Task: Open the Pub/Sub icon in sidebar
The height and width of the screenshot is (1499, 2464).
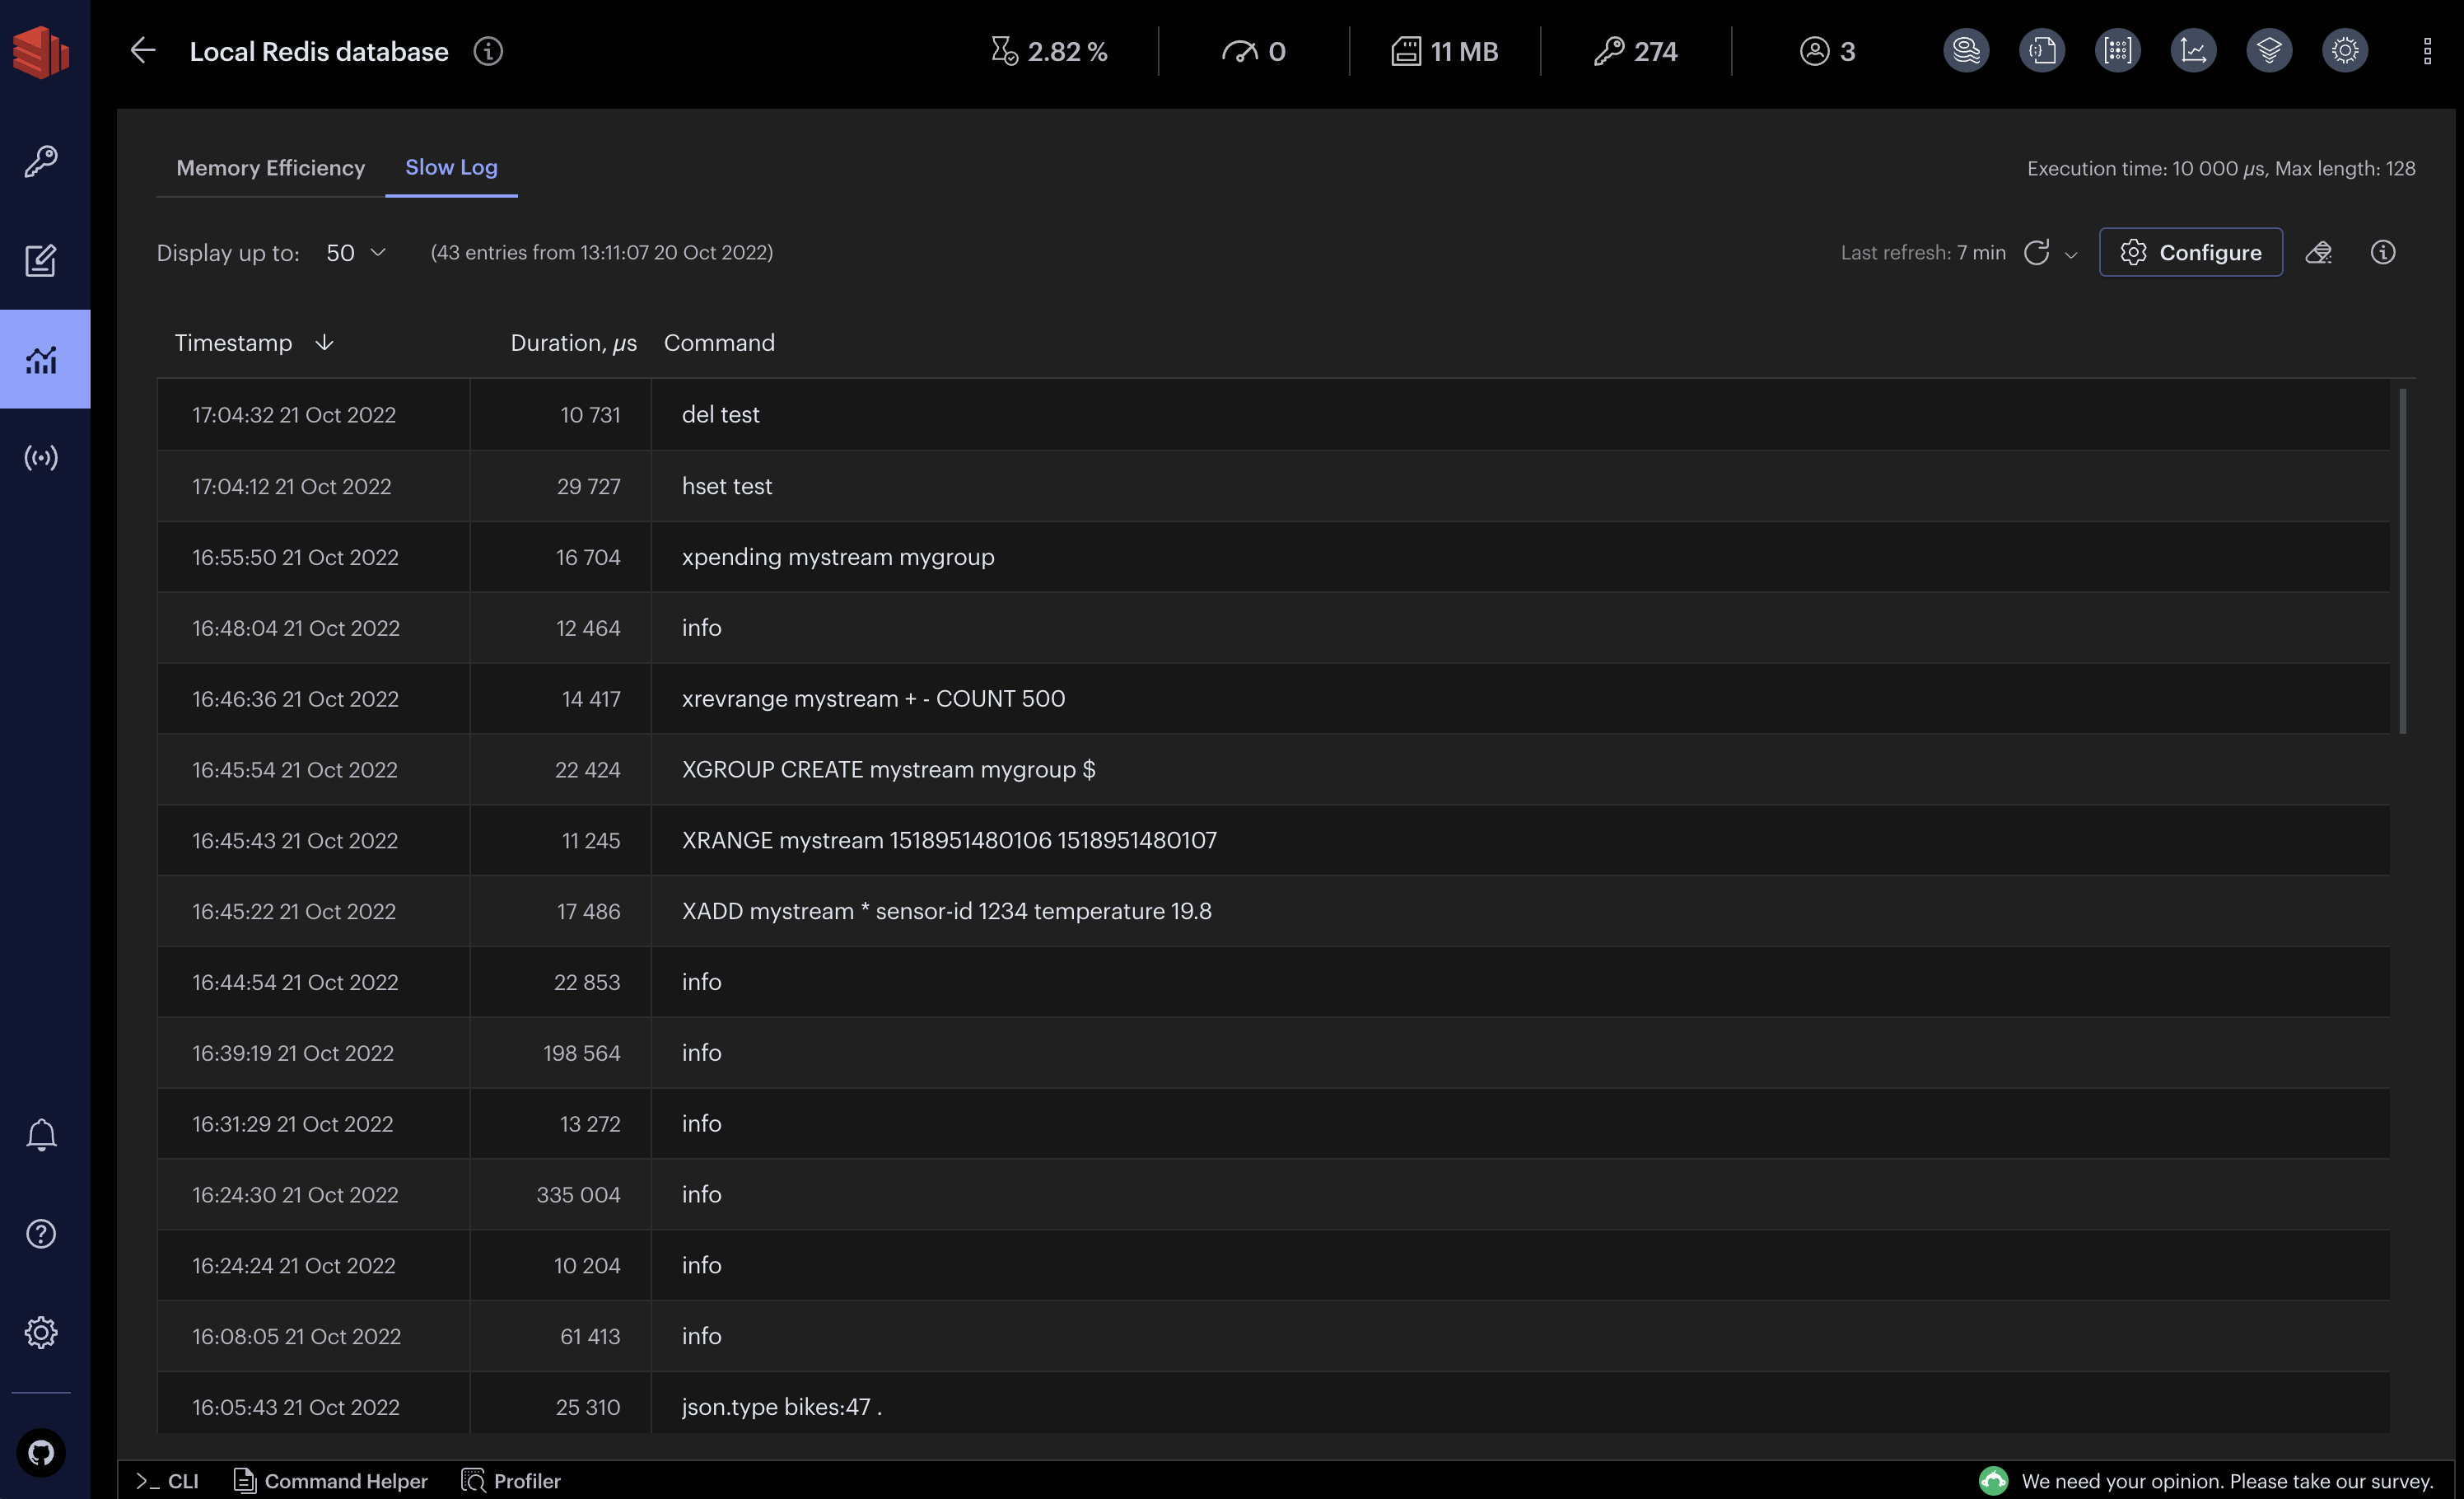Action: coord(41,458)
